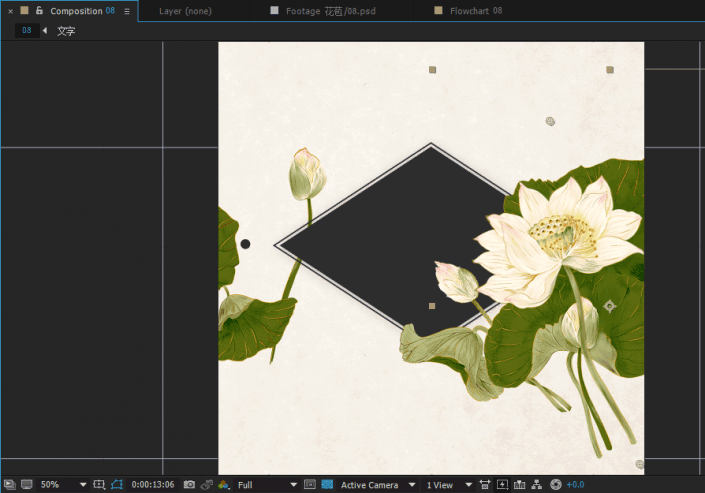705x493 pixels.
Task: Switch to the Layer (none) tab
Action: coord(185,11)
